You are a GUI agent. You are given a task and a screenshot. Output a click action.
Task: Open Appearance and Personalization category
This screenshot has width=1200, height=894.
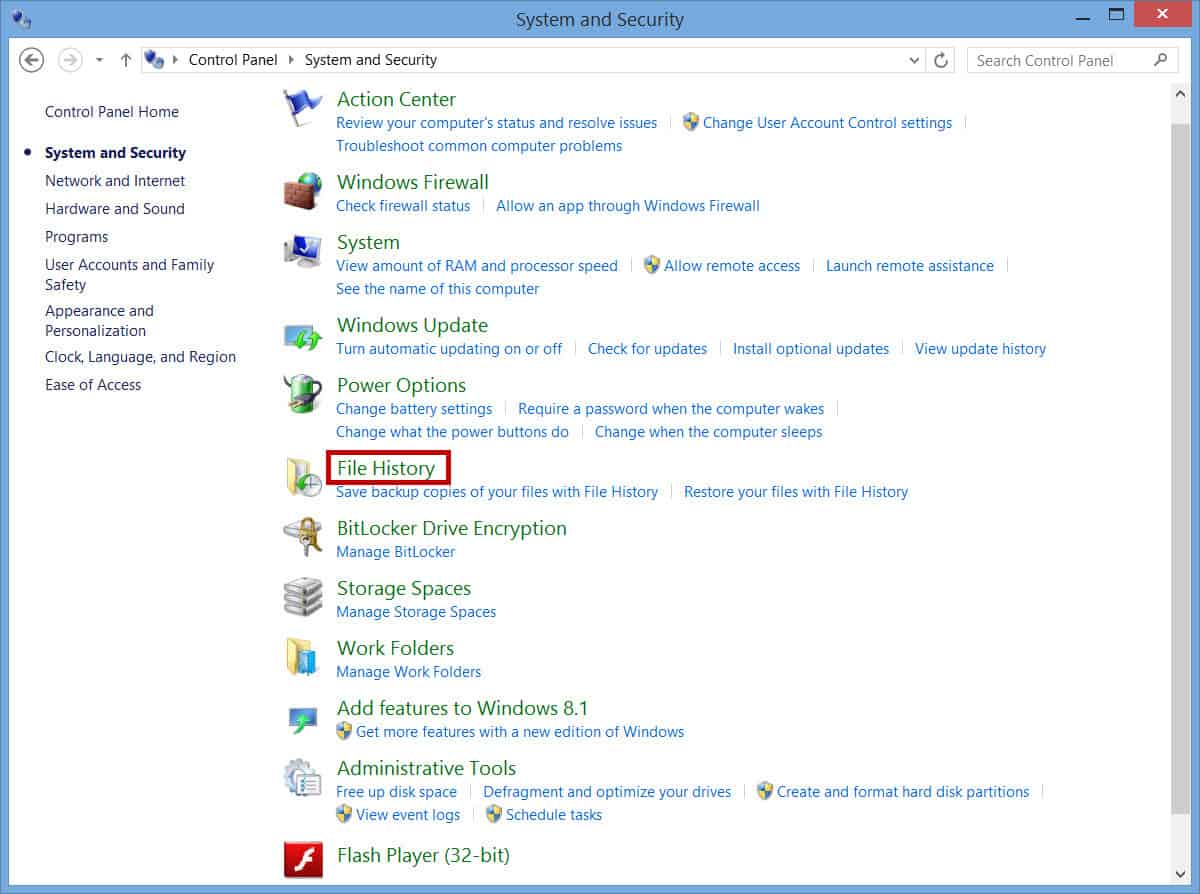pos(100,321)
